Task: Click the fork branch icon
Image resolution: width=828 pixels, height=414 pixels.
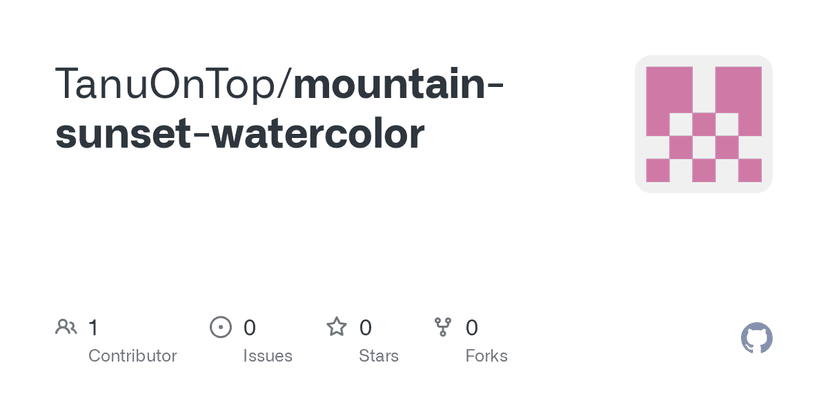Action: (x=443, y=326)
